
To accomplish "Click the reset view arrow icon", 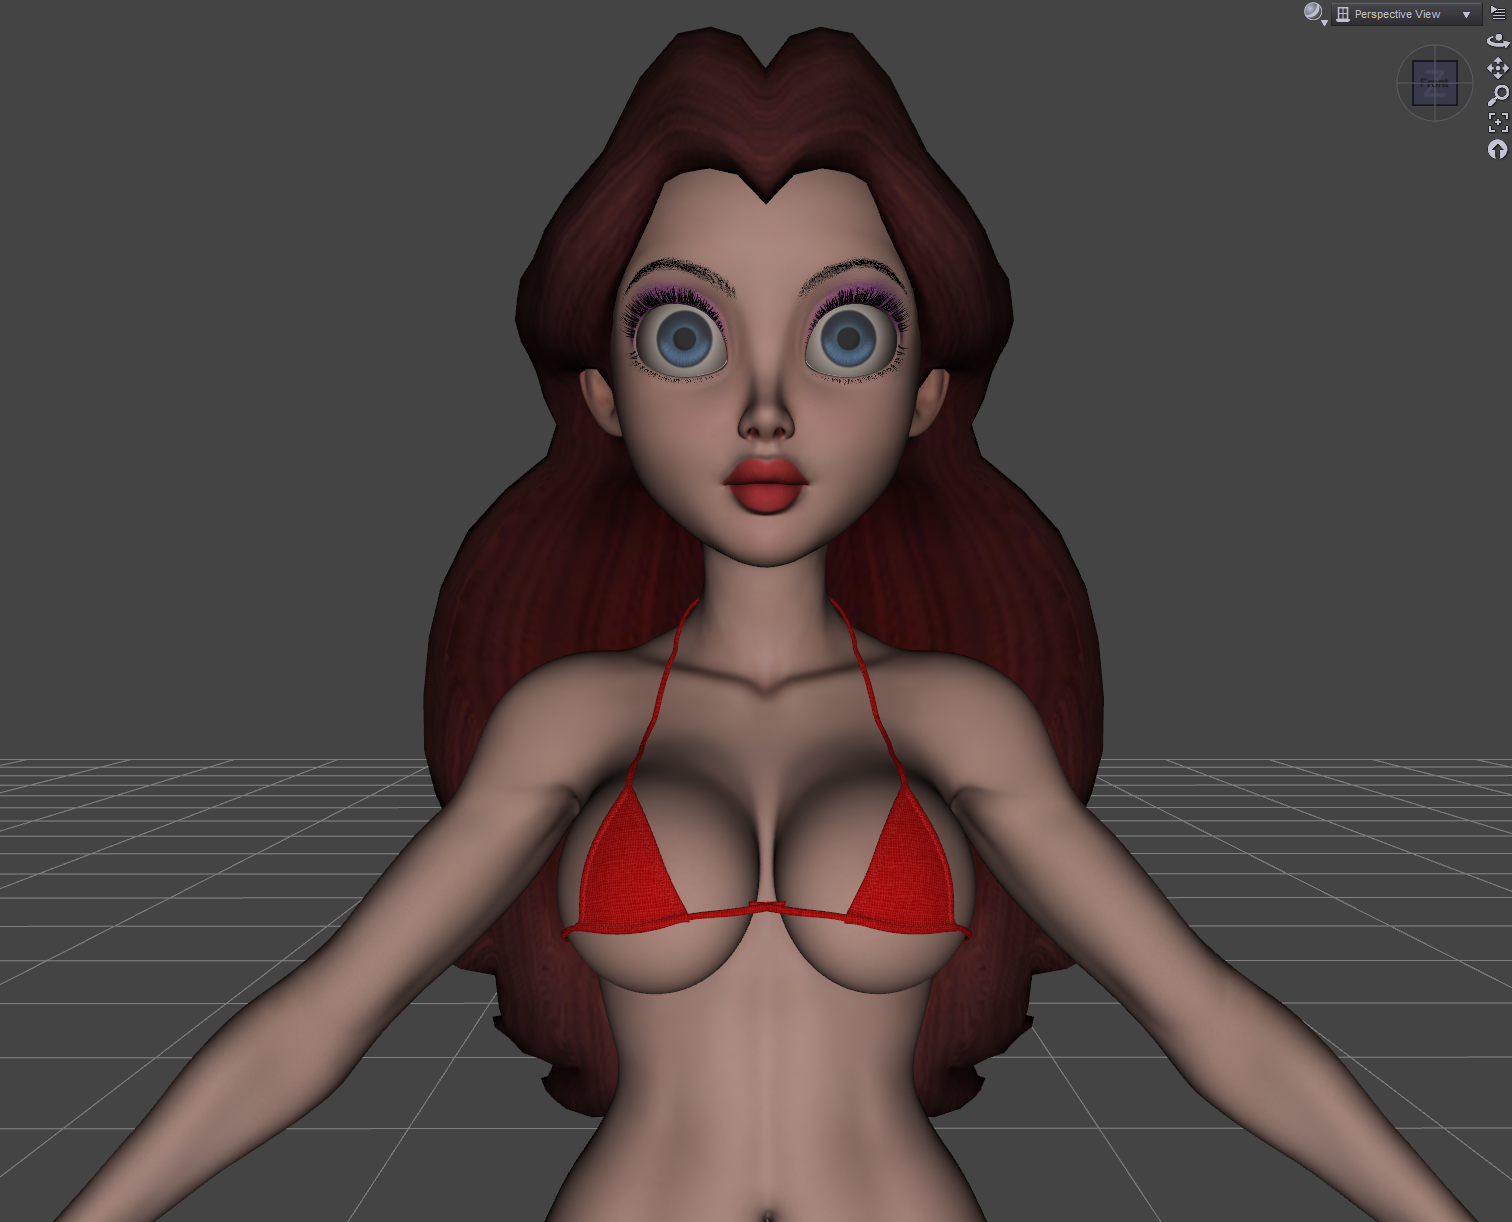I will click(1498, 149).
